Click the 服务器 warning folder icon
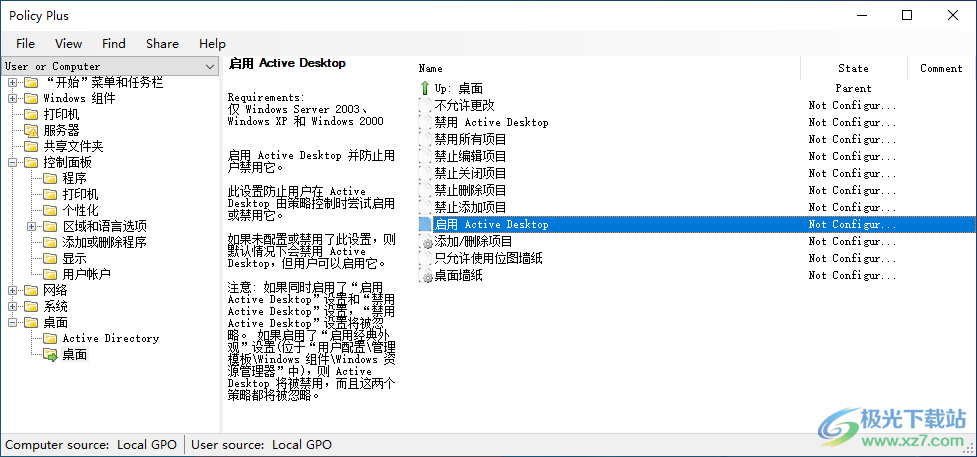Screen dimensions: 977x457 tap(31, 131)
